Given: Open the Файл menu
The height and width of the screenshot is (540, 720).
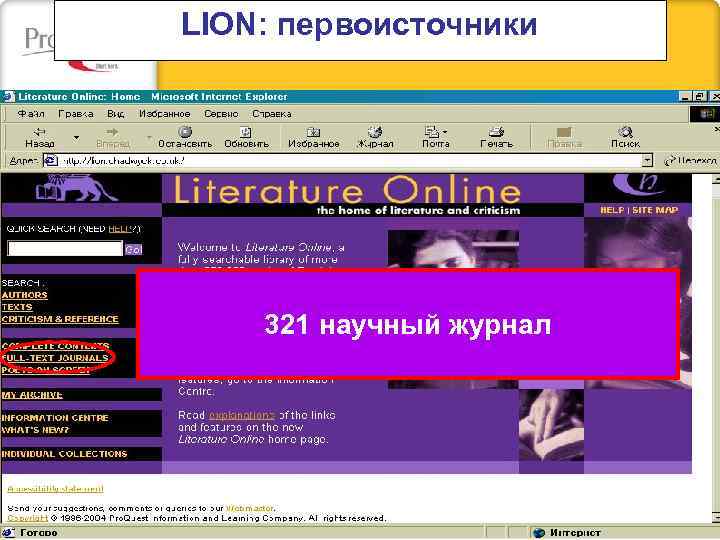Looking at the screenshot, I should pos(31,113).
